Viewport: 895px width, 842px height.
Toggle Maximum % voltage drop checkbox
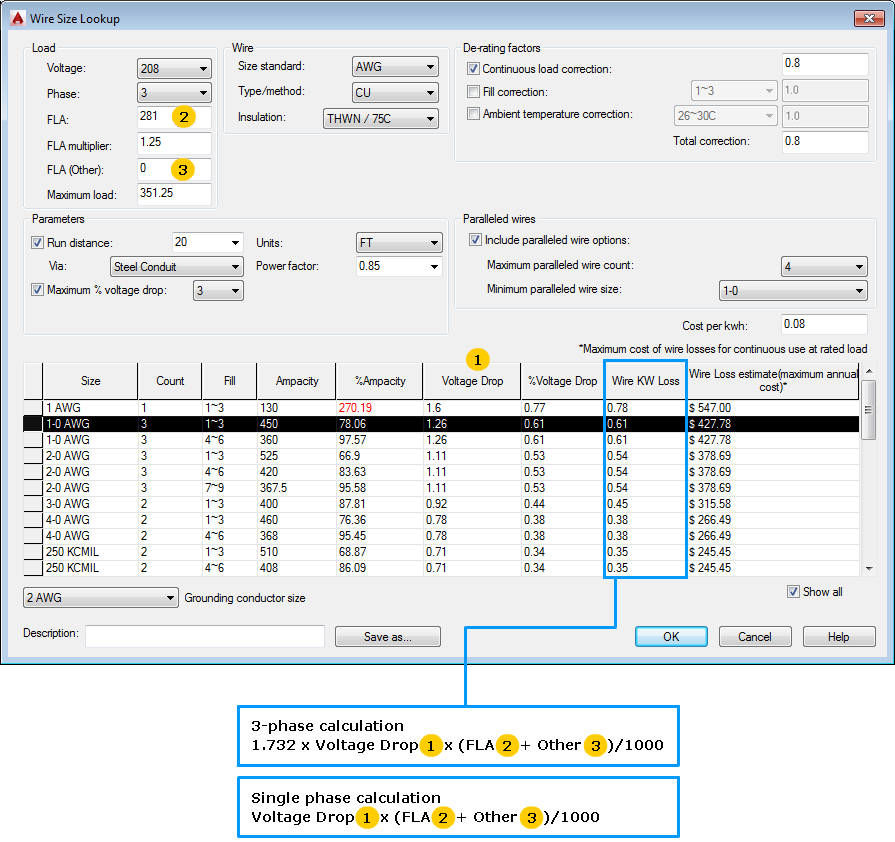click(37, 289)
